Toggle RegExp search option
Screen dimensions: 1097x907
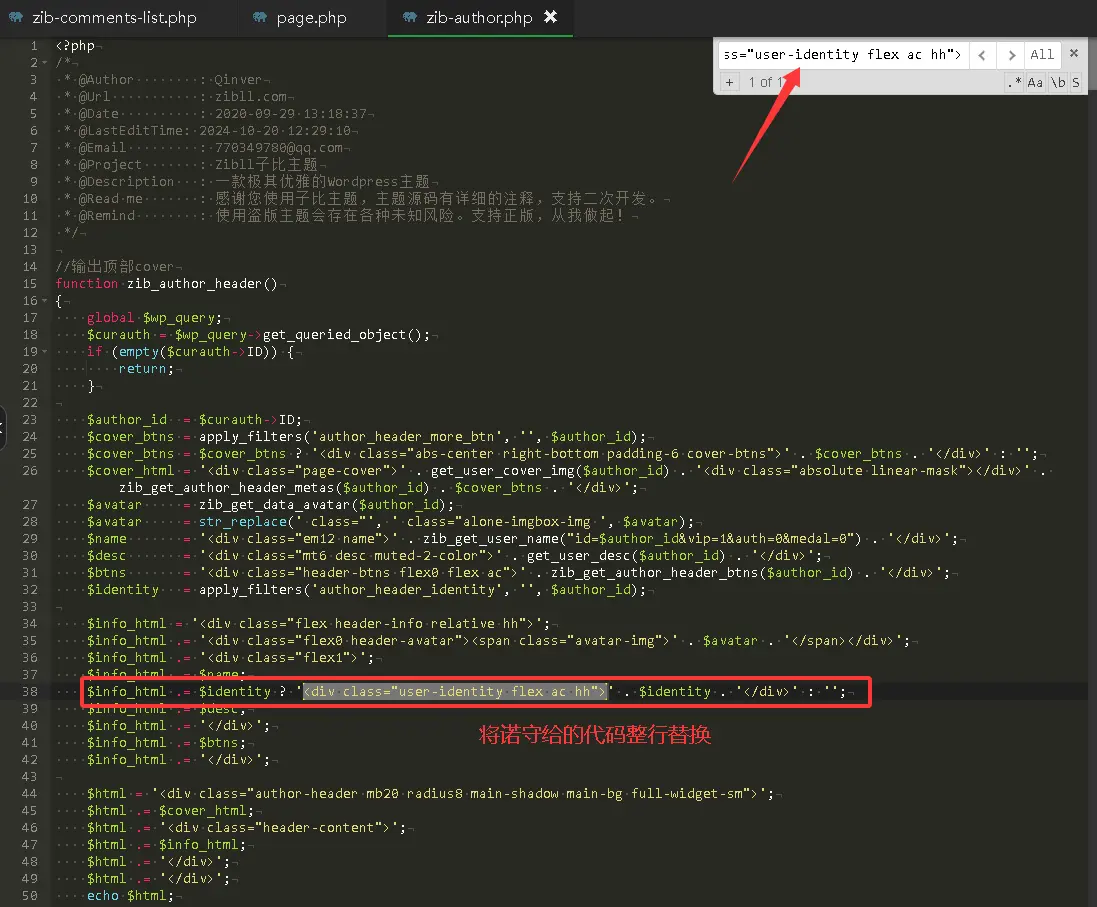coord(1014,82)
